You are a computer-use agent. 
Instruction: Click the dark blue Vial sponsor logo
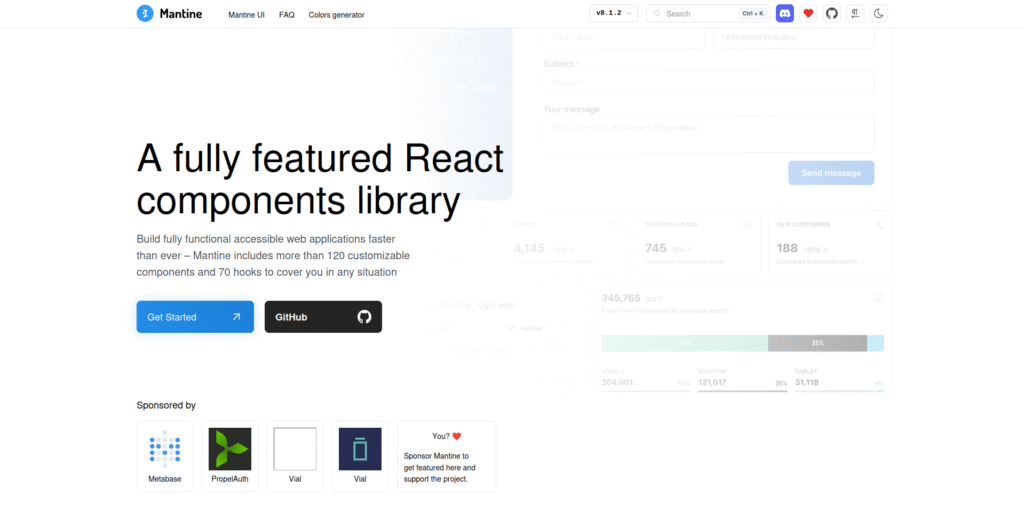[x=360, y=449]
